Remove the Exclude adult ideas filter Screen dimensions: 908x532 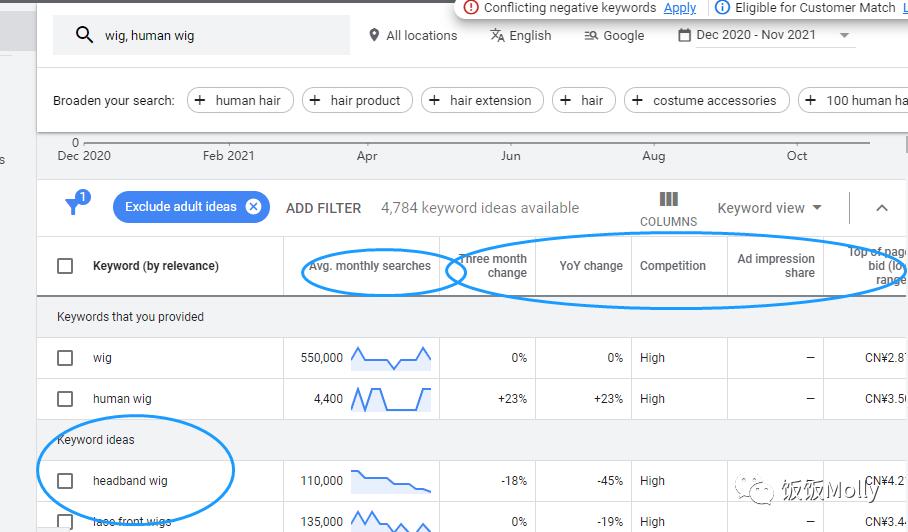click(253, 207)
